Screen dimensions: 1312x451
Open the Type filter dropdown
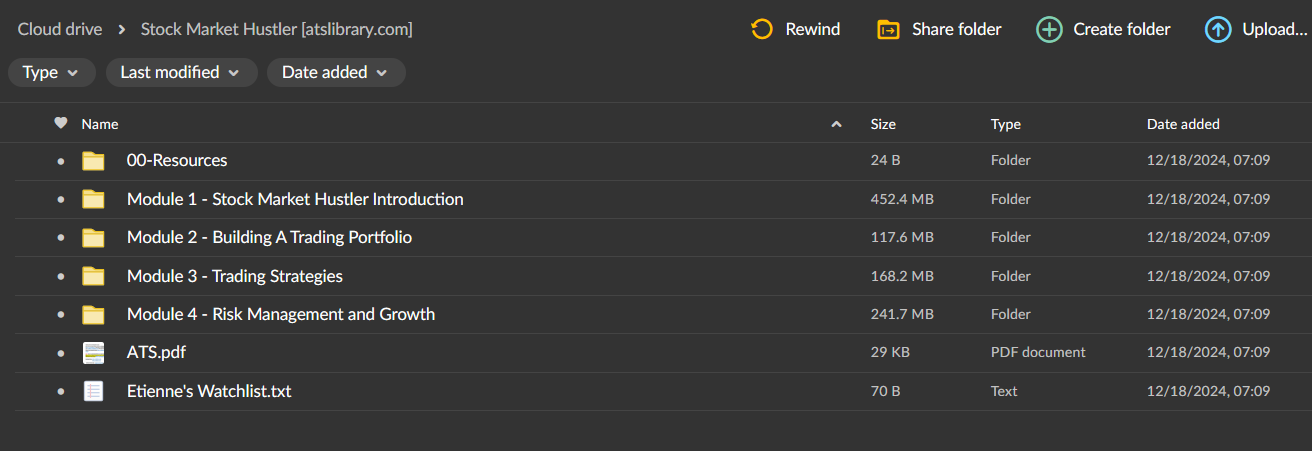tap(51, 72)
